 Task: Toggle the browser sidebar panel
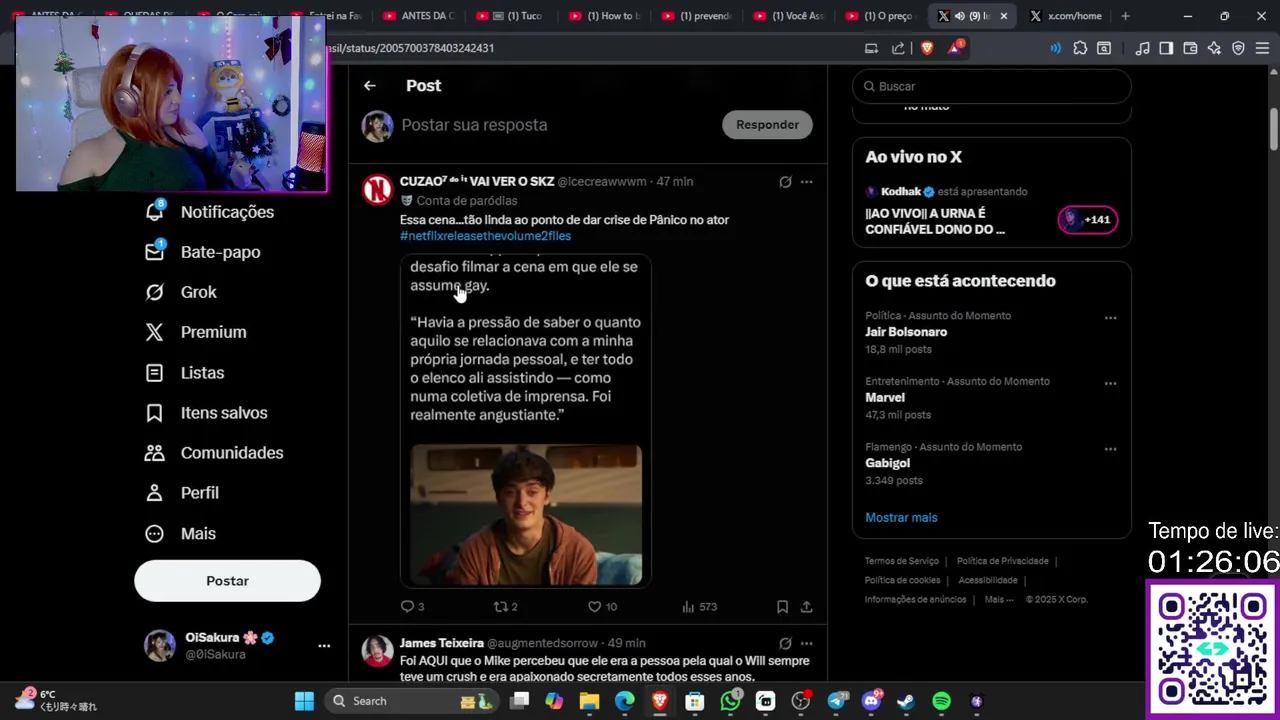(x=1166, y=48)
